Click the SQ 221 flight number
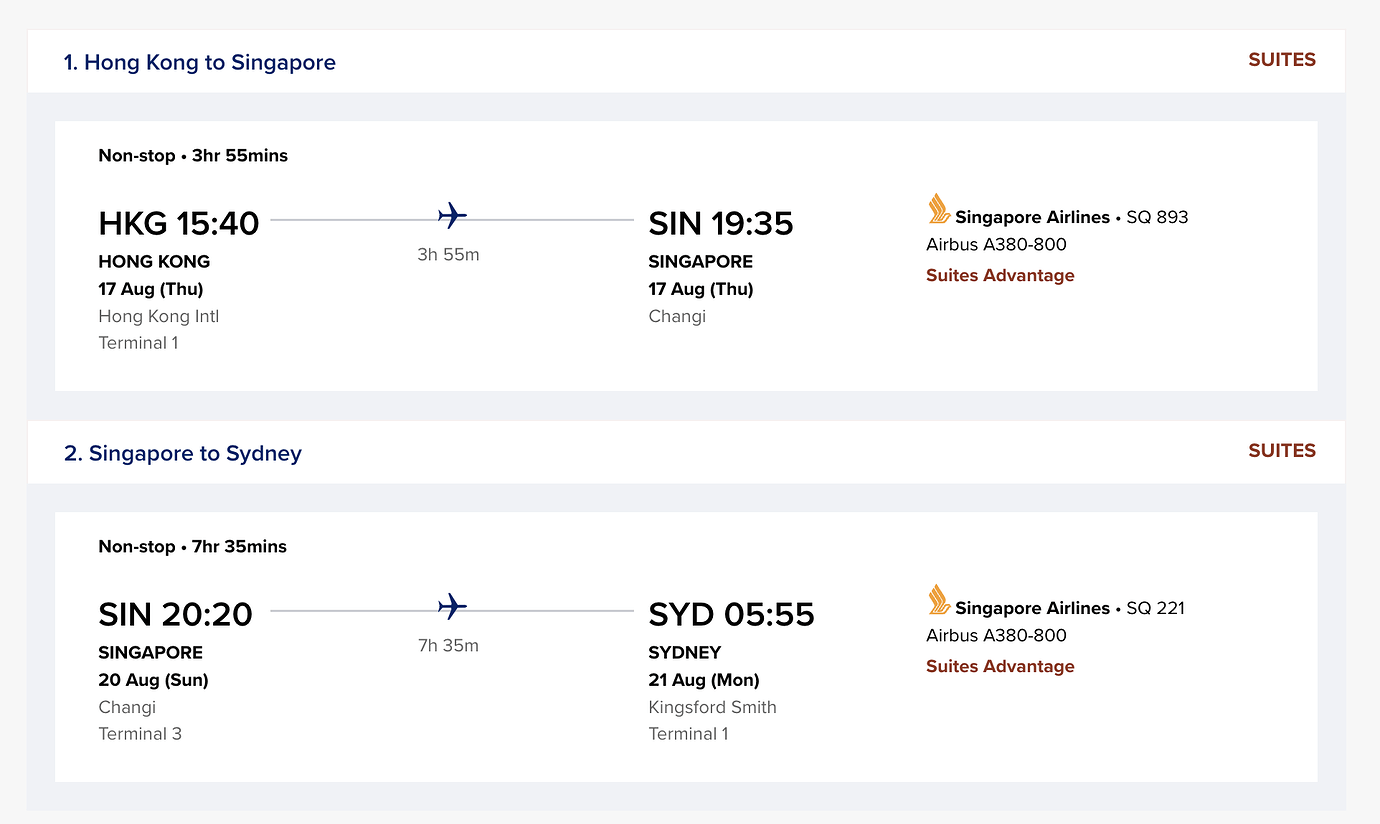 click(x=1155, y=609)
